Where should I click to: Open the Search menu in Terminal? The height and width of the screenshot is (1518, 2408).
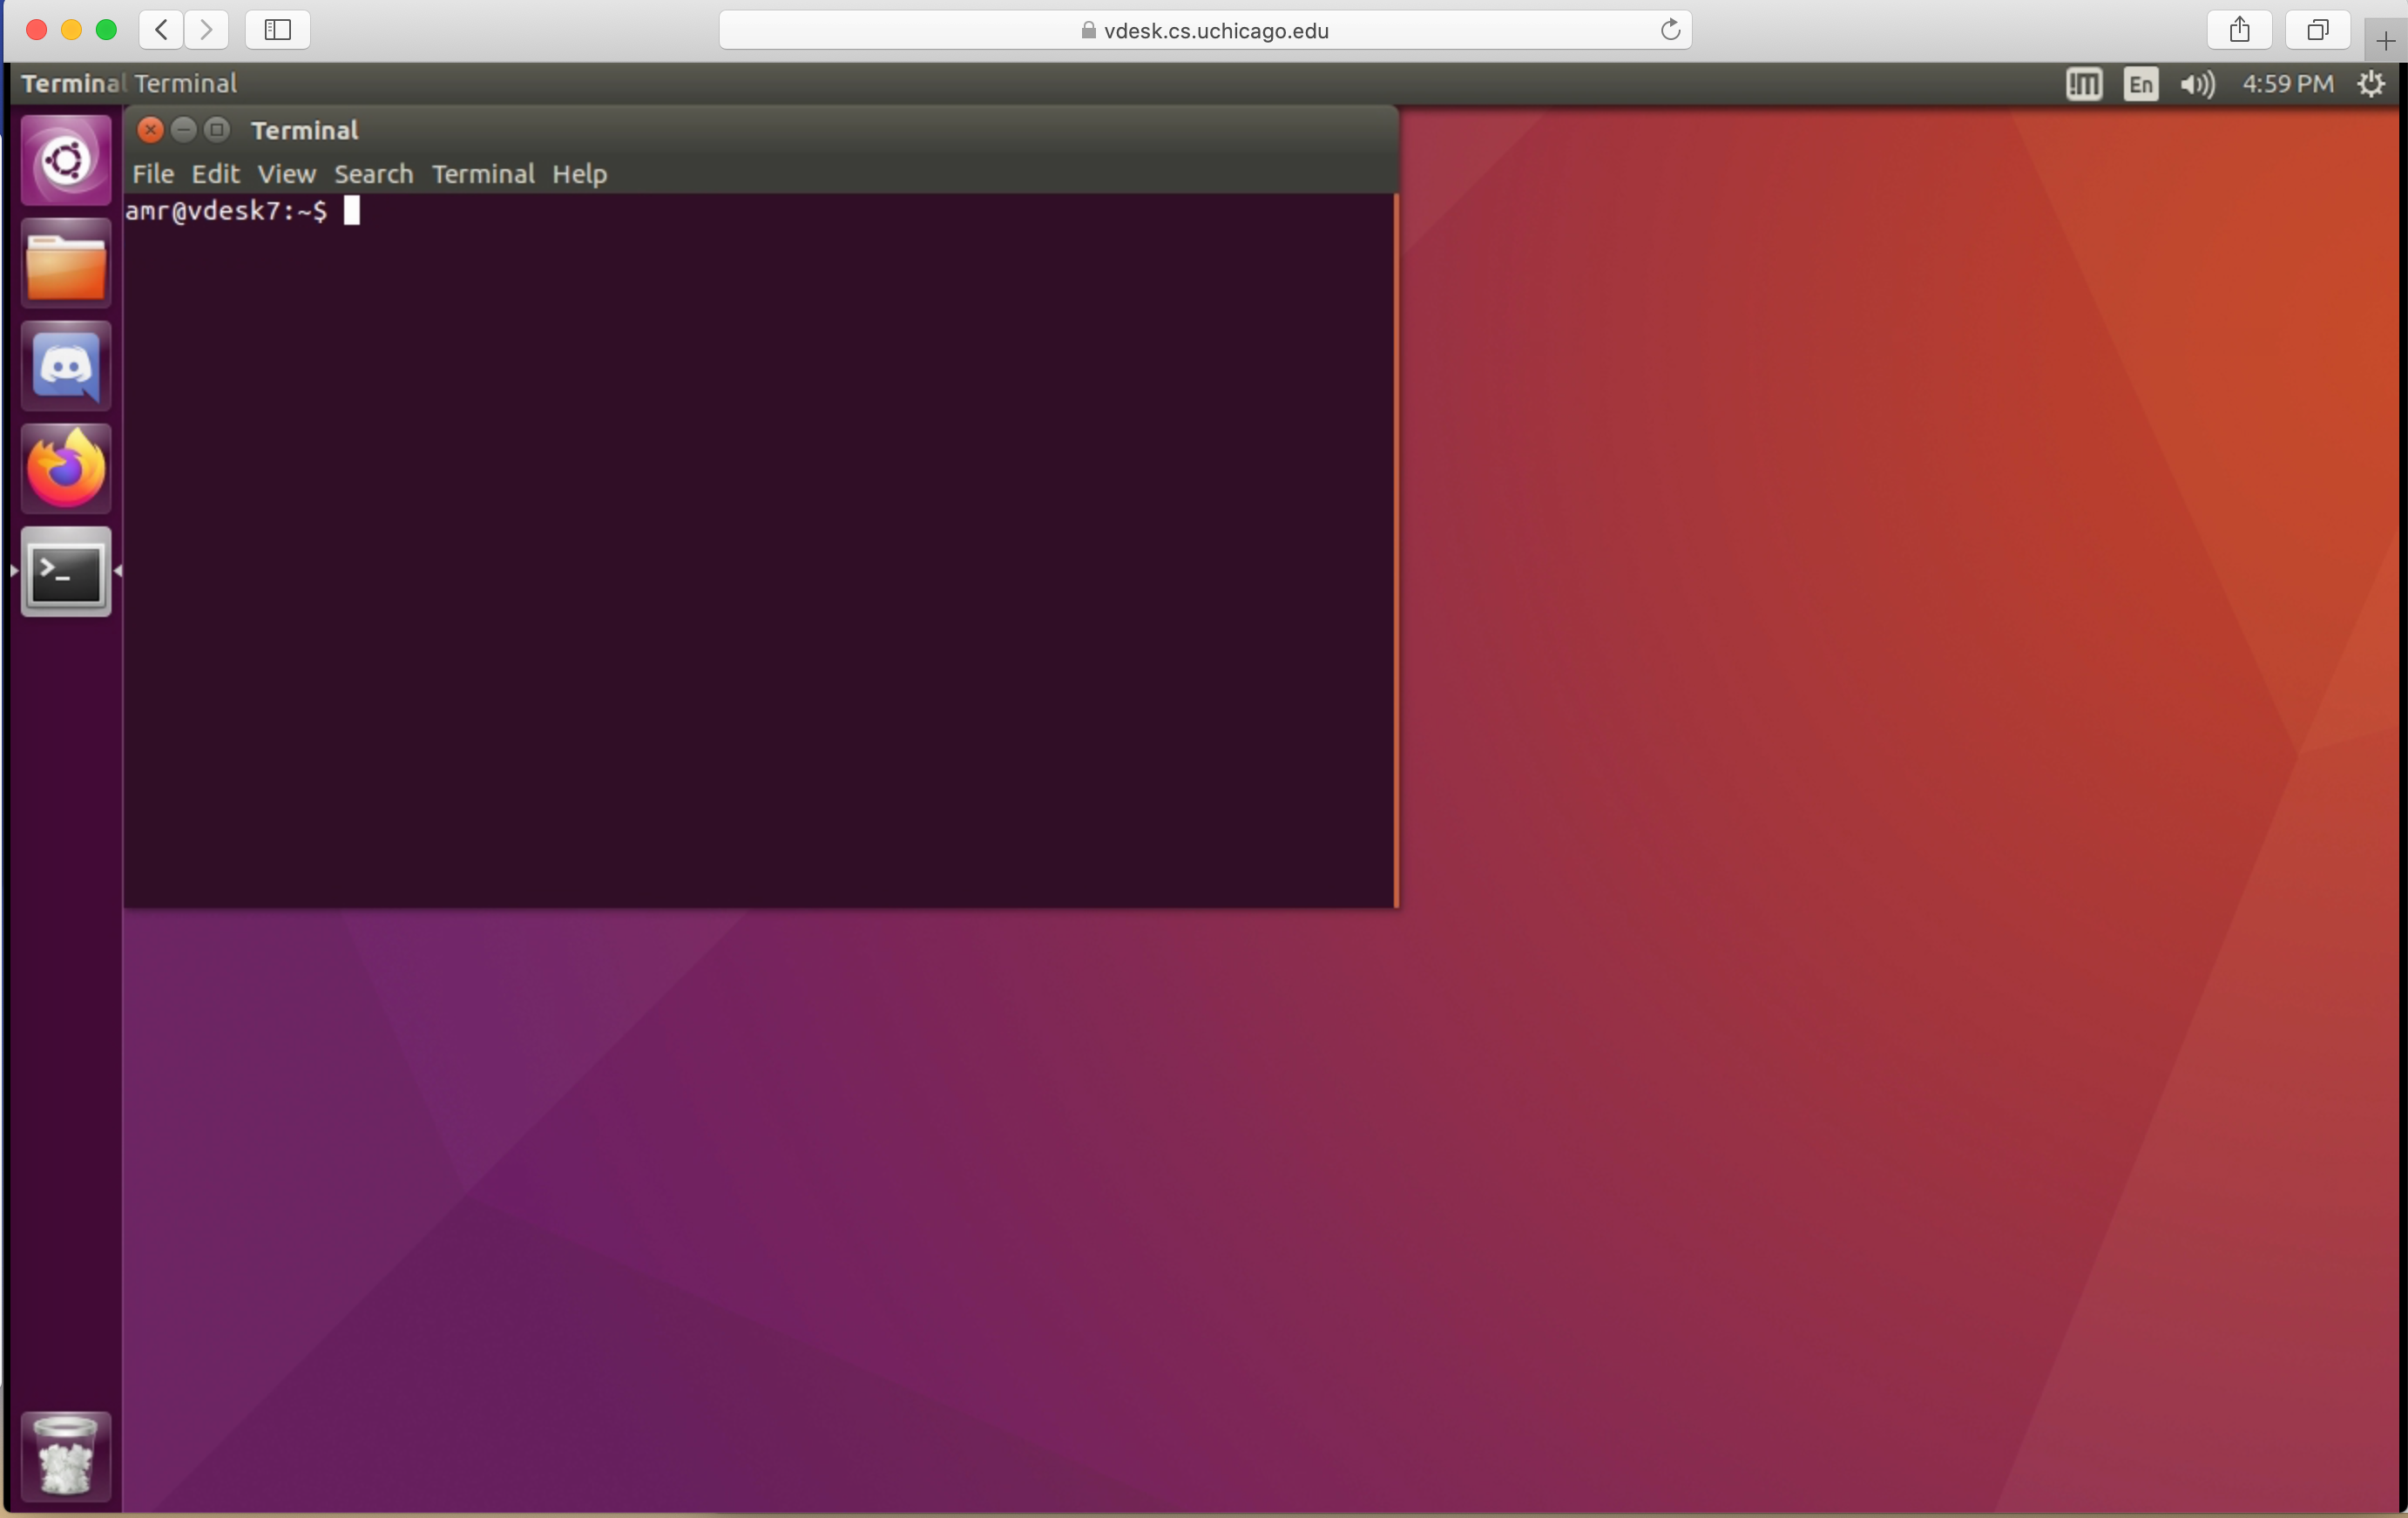(373, 174)
